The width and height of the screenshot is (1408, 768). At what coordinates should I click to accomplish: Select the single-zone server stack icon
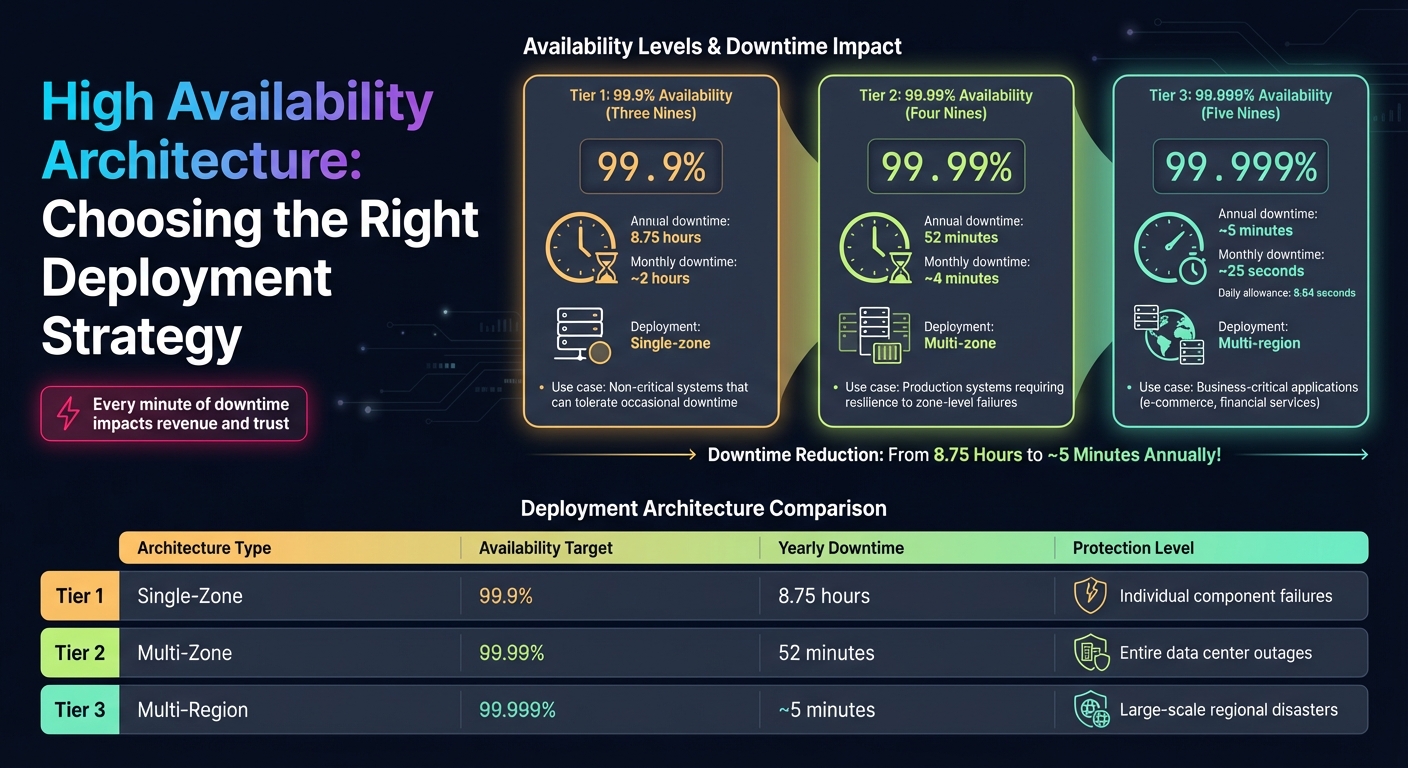pyautogui.click(x=580, y=334)
